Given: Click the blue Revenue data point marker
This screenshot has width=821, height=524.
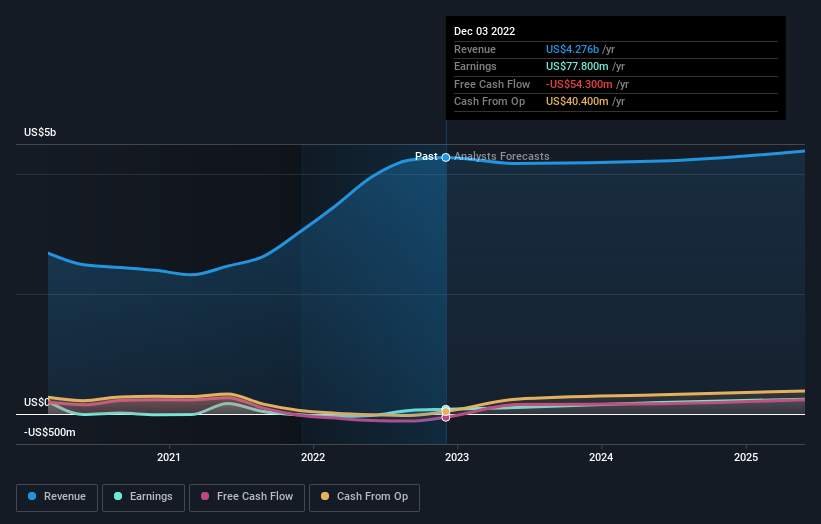Looking at the screenshot, I should 446,158.
